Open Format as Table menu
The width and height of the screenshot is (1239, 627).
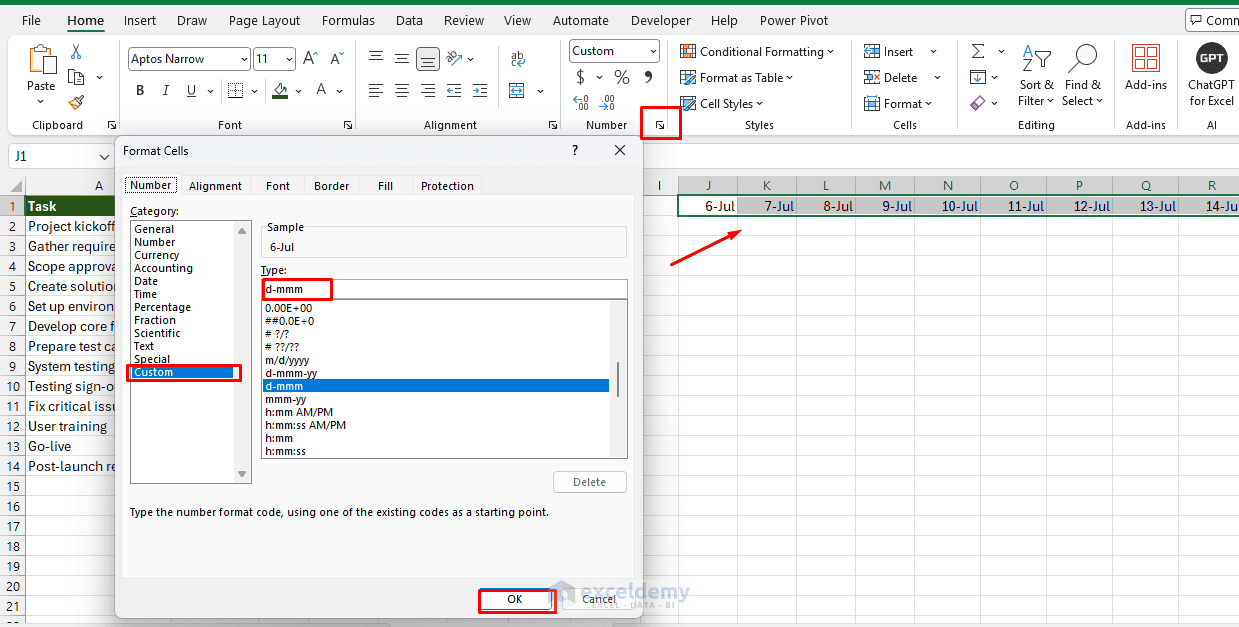click(737, 77)
